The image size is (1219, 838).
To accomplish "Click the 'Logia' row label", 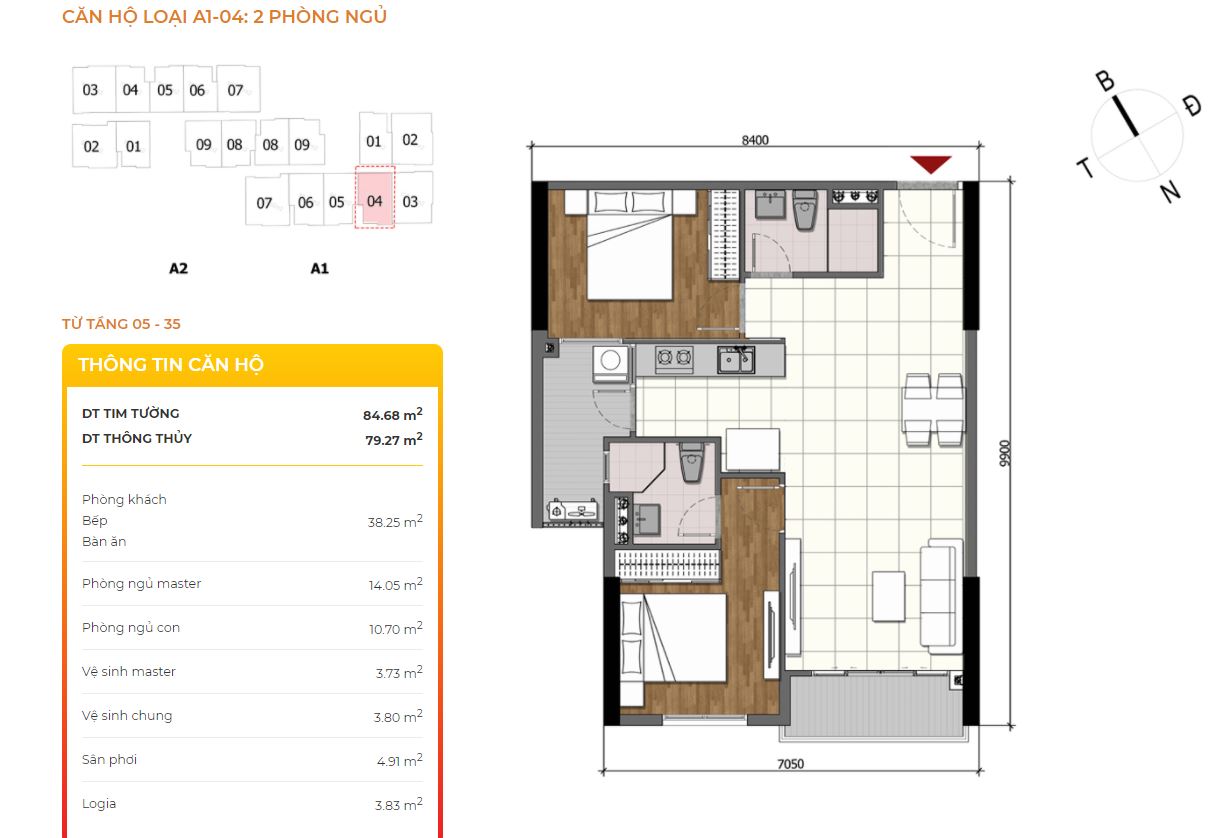I will point(99,804).
